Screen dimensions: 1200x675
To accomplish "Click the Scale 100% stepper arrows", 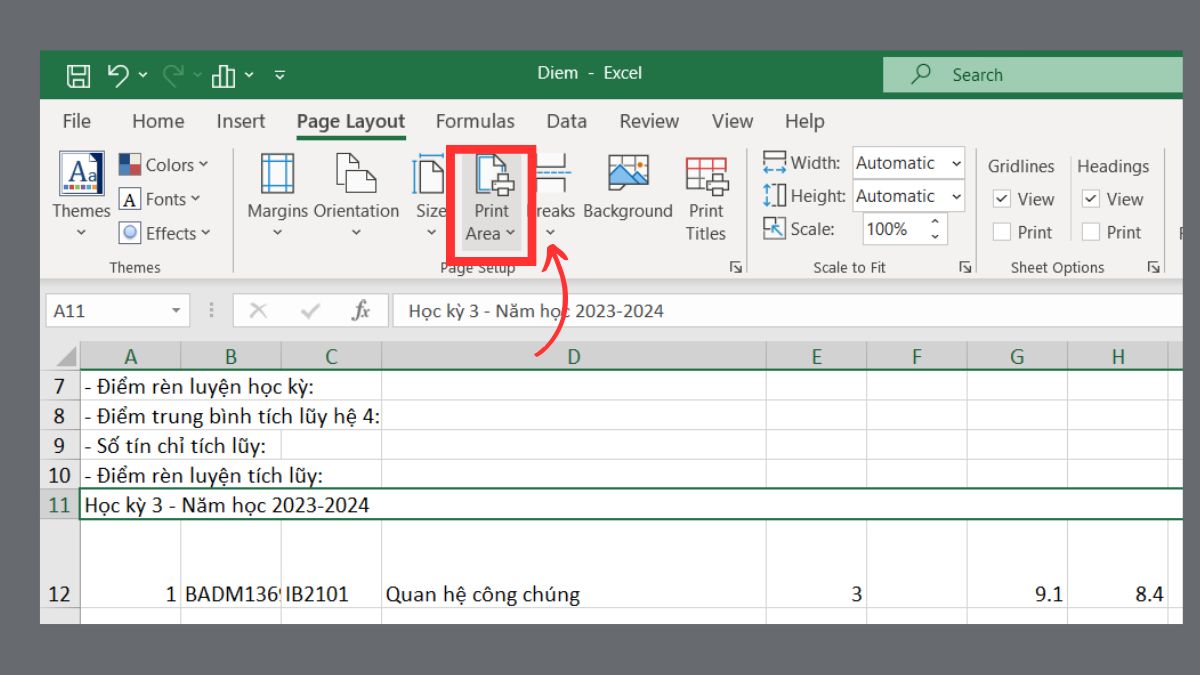I will (x=936, y=229).
